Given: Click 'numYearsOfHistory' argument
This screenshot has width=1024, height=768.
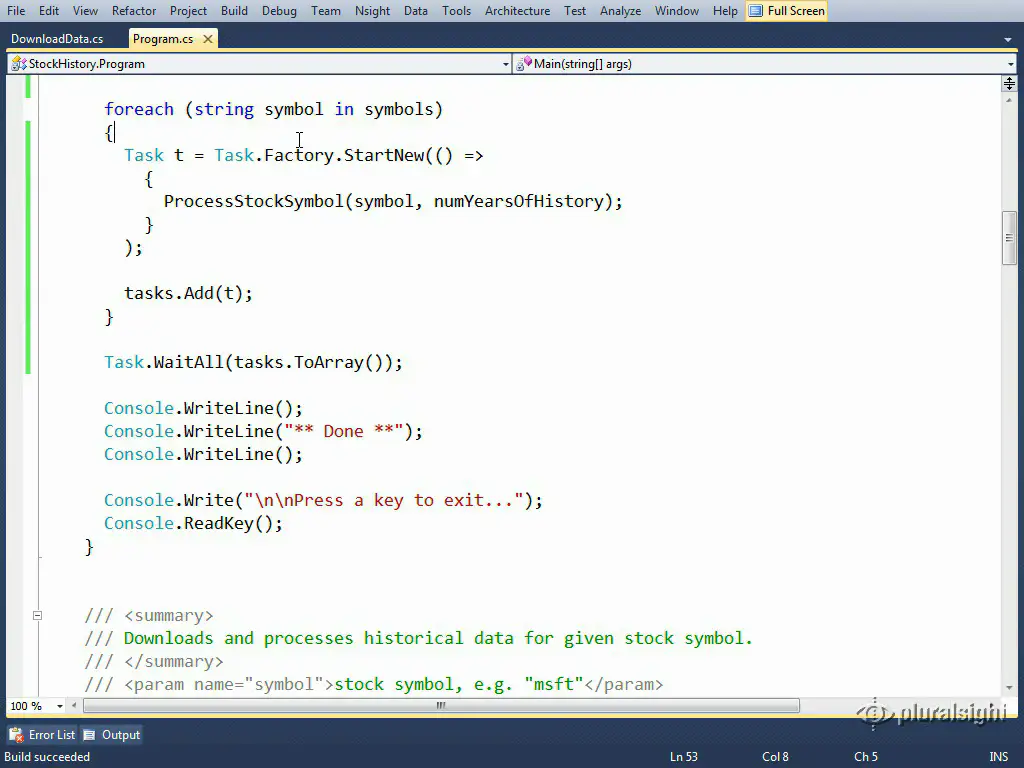Looking at the screenshot, I should 519,201.
